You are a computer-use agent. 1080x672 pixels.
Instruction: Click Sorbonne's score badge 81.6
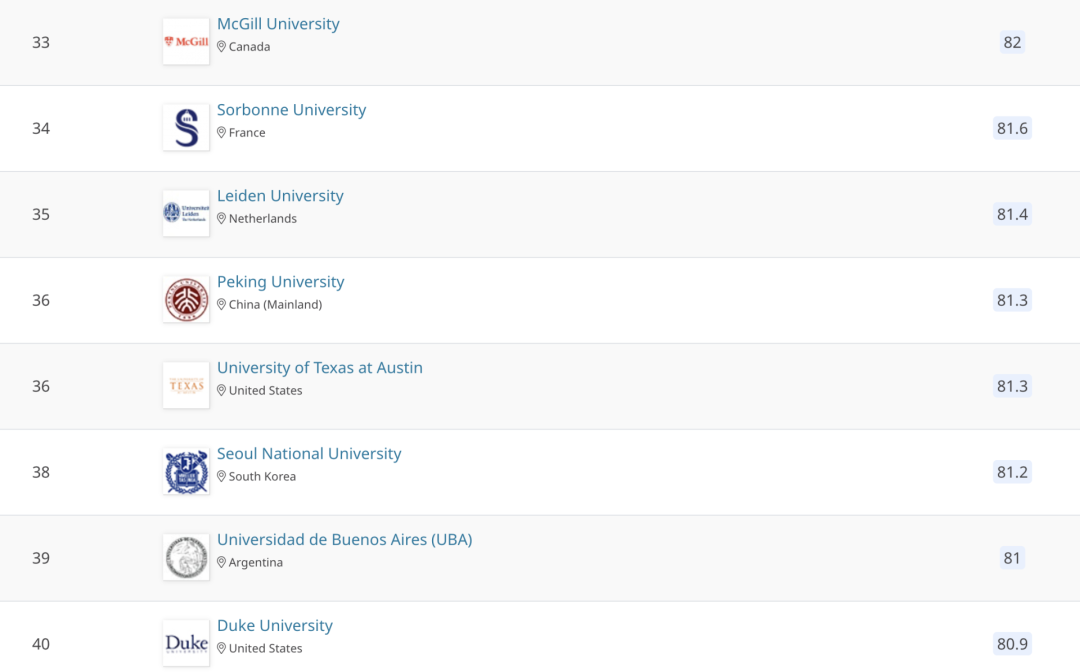(1012, 128)
